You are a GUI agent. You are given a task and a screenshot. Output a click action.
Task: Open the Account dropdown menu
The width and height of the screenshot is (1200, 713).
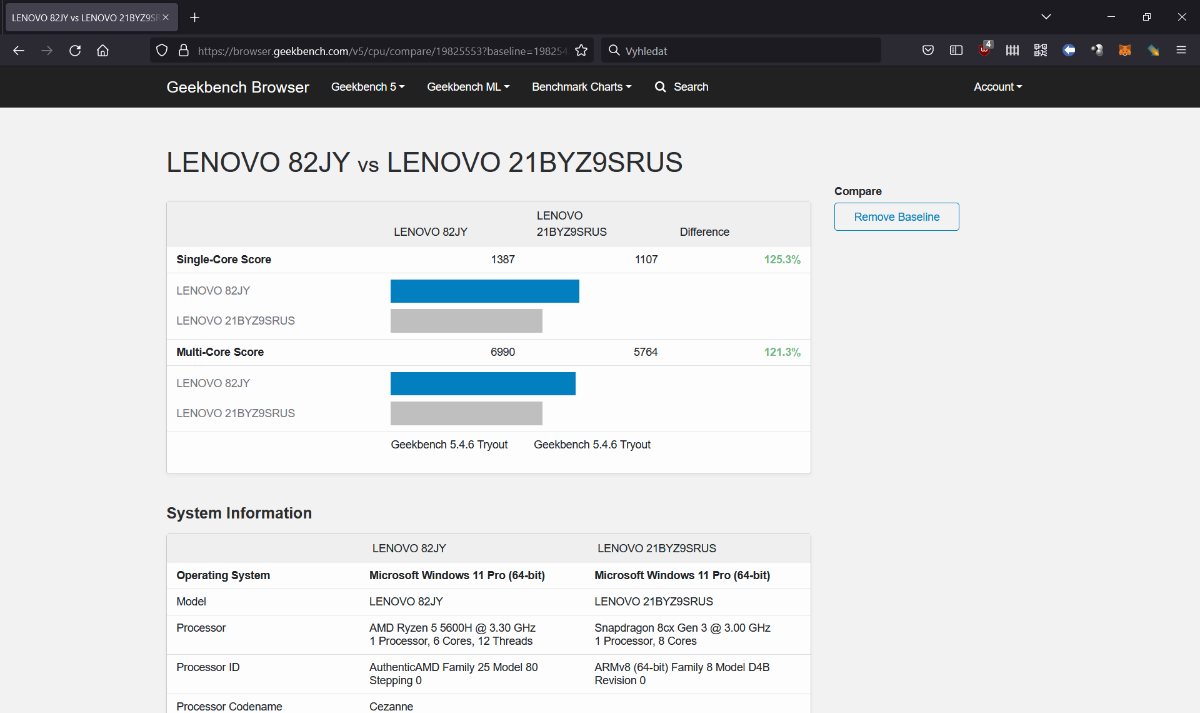click(997, 87)
